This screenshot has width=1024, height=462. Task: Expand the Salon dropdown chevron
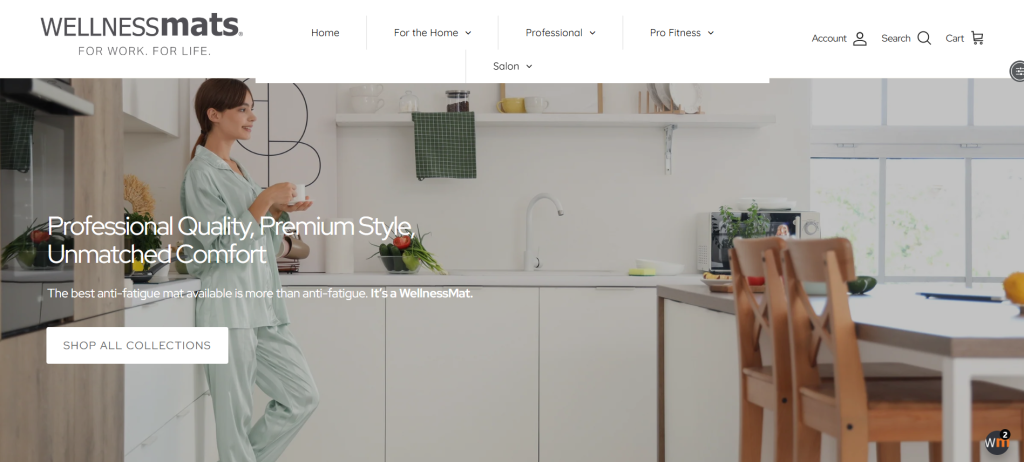coord(529,67)
